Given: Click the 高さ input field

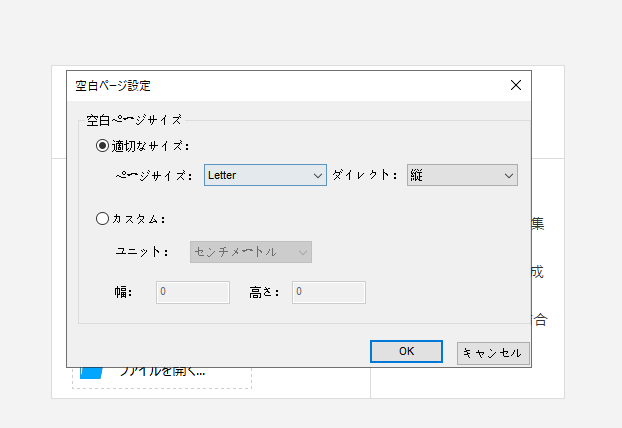Looking at the screenshot, I should tap(329, 292).
